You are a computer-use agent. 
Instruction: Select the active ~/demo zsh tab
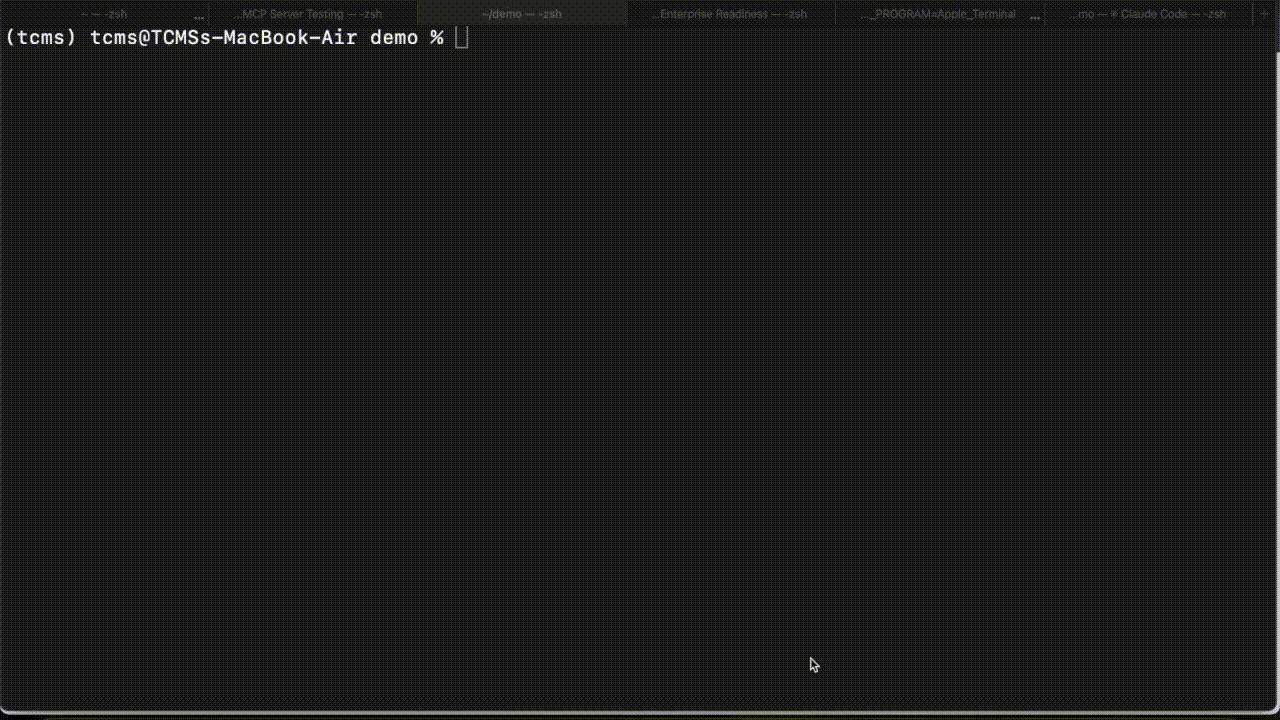(x=521, y=14)
